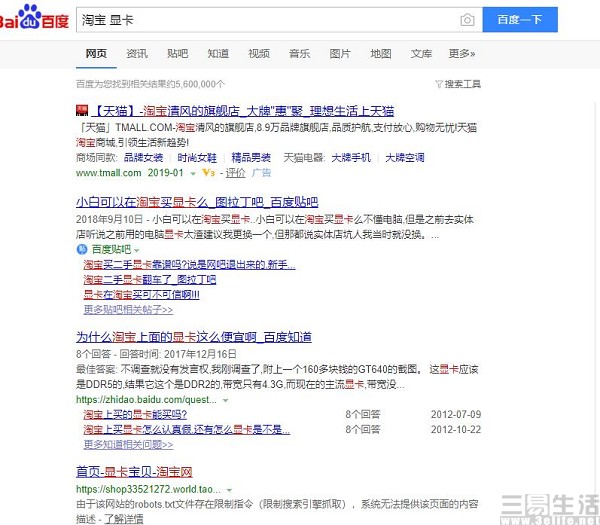The width and height of the screenshot is (600, 525).
Task: Switch to the 文库 tab
Action: point(421,54)
